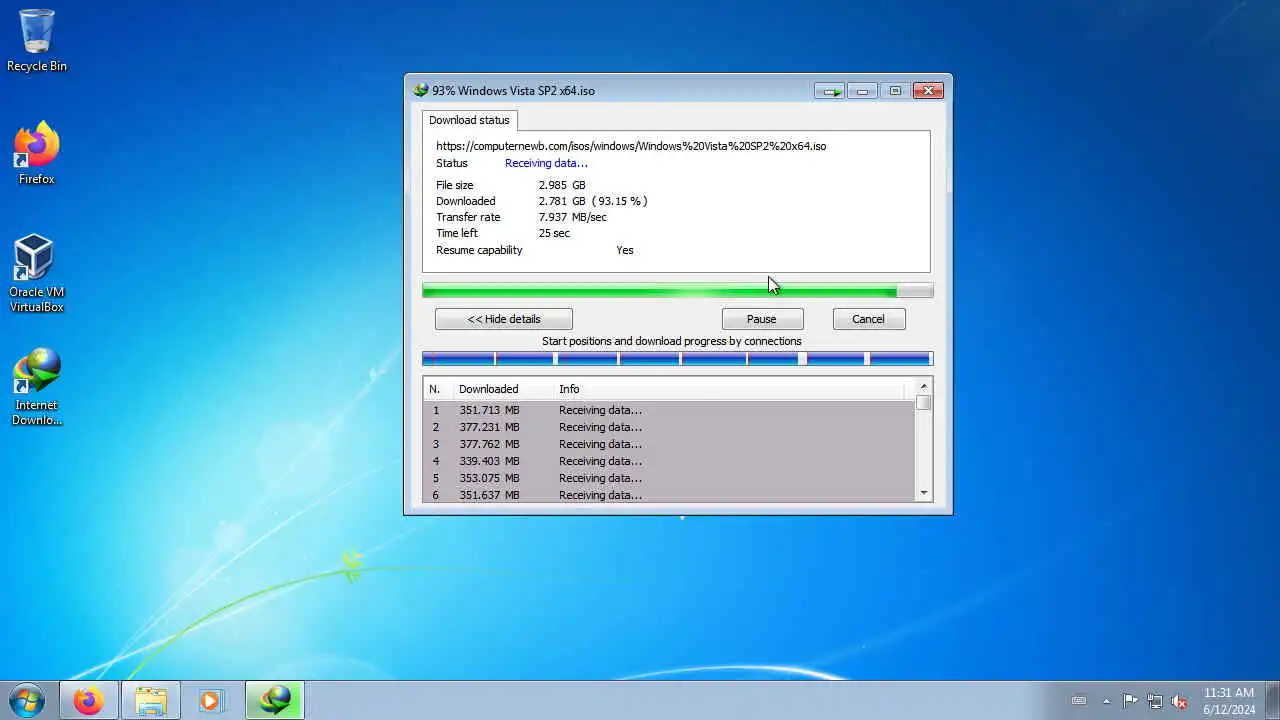Select the Oracle VM VirtualBox desktop shortcut
The height and width of the screenshot is (720, 1280).
point(37,273)
